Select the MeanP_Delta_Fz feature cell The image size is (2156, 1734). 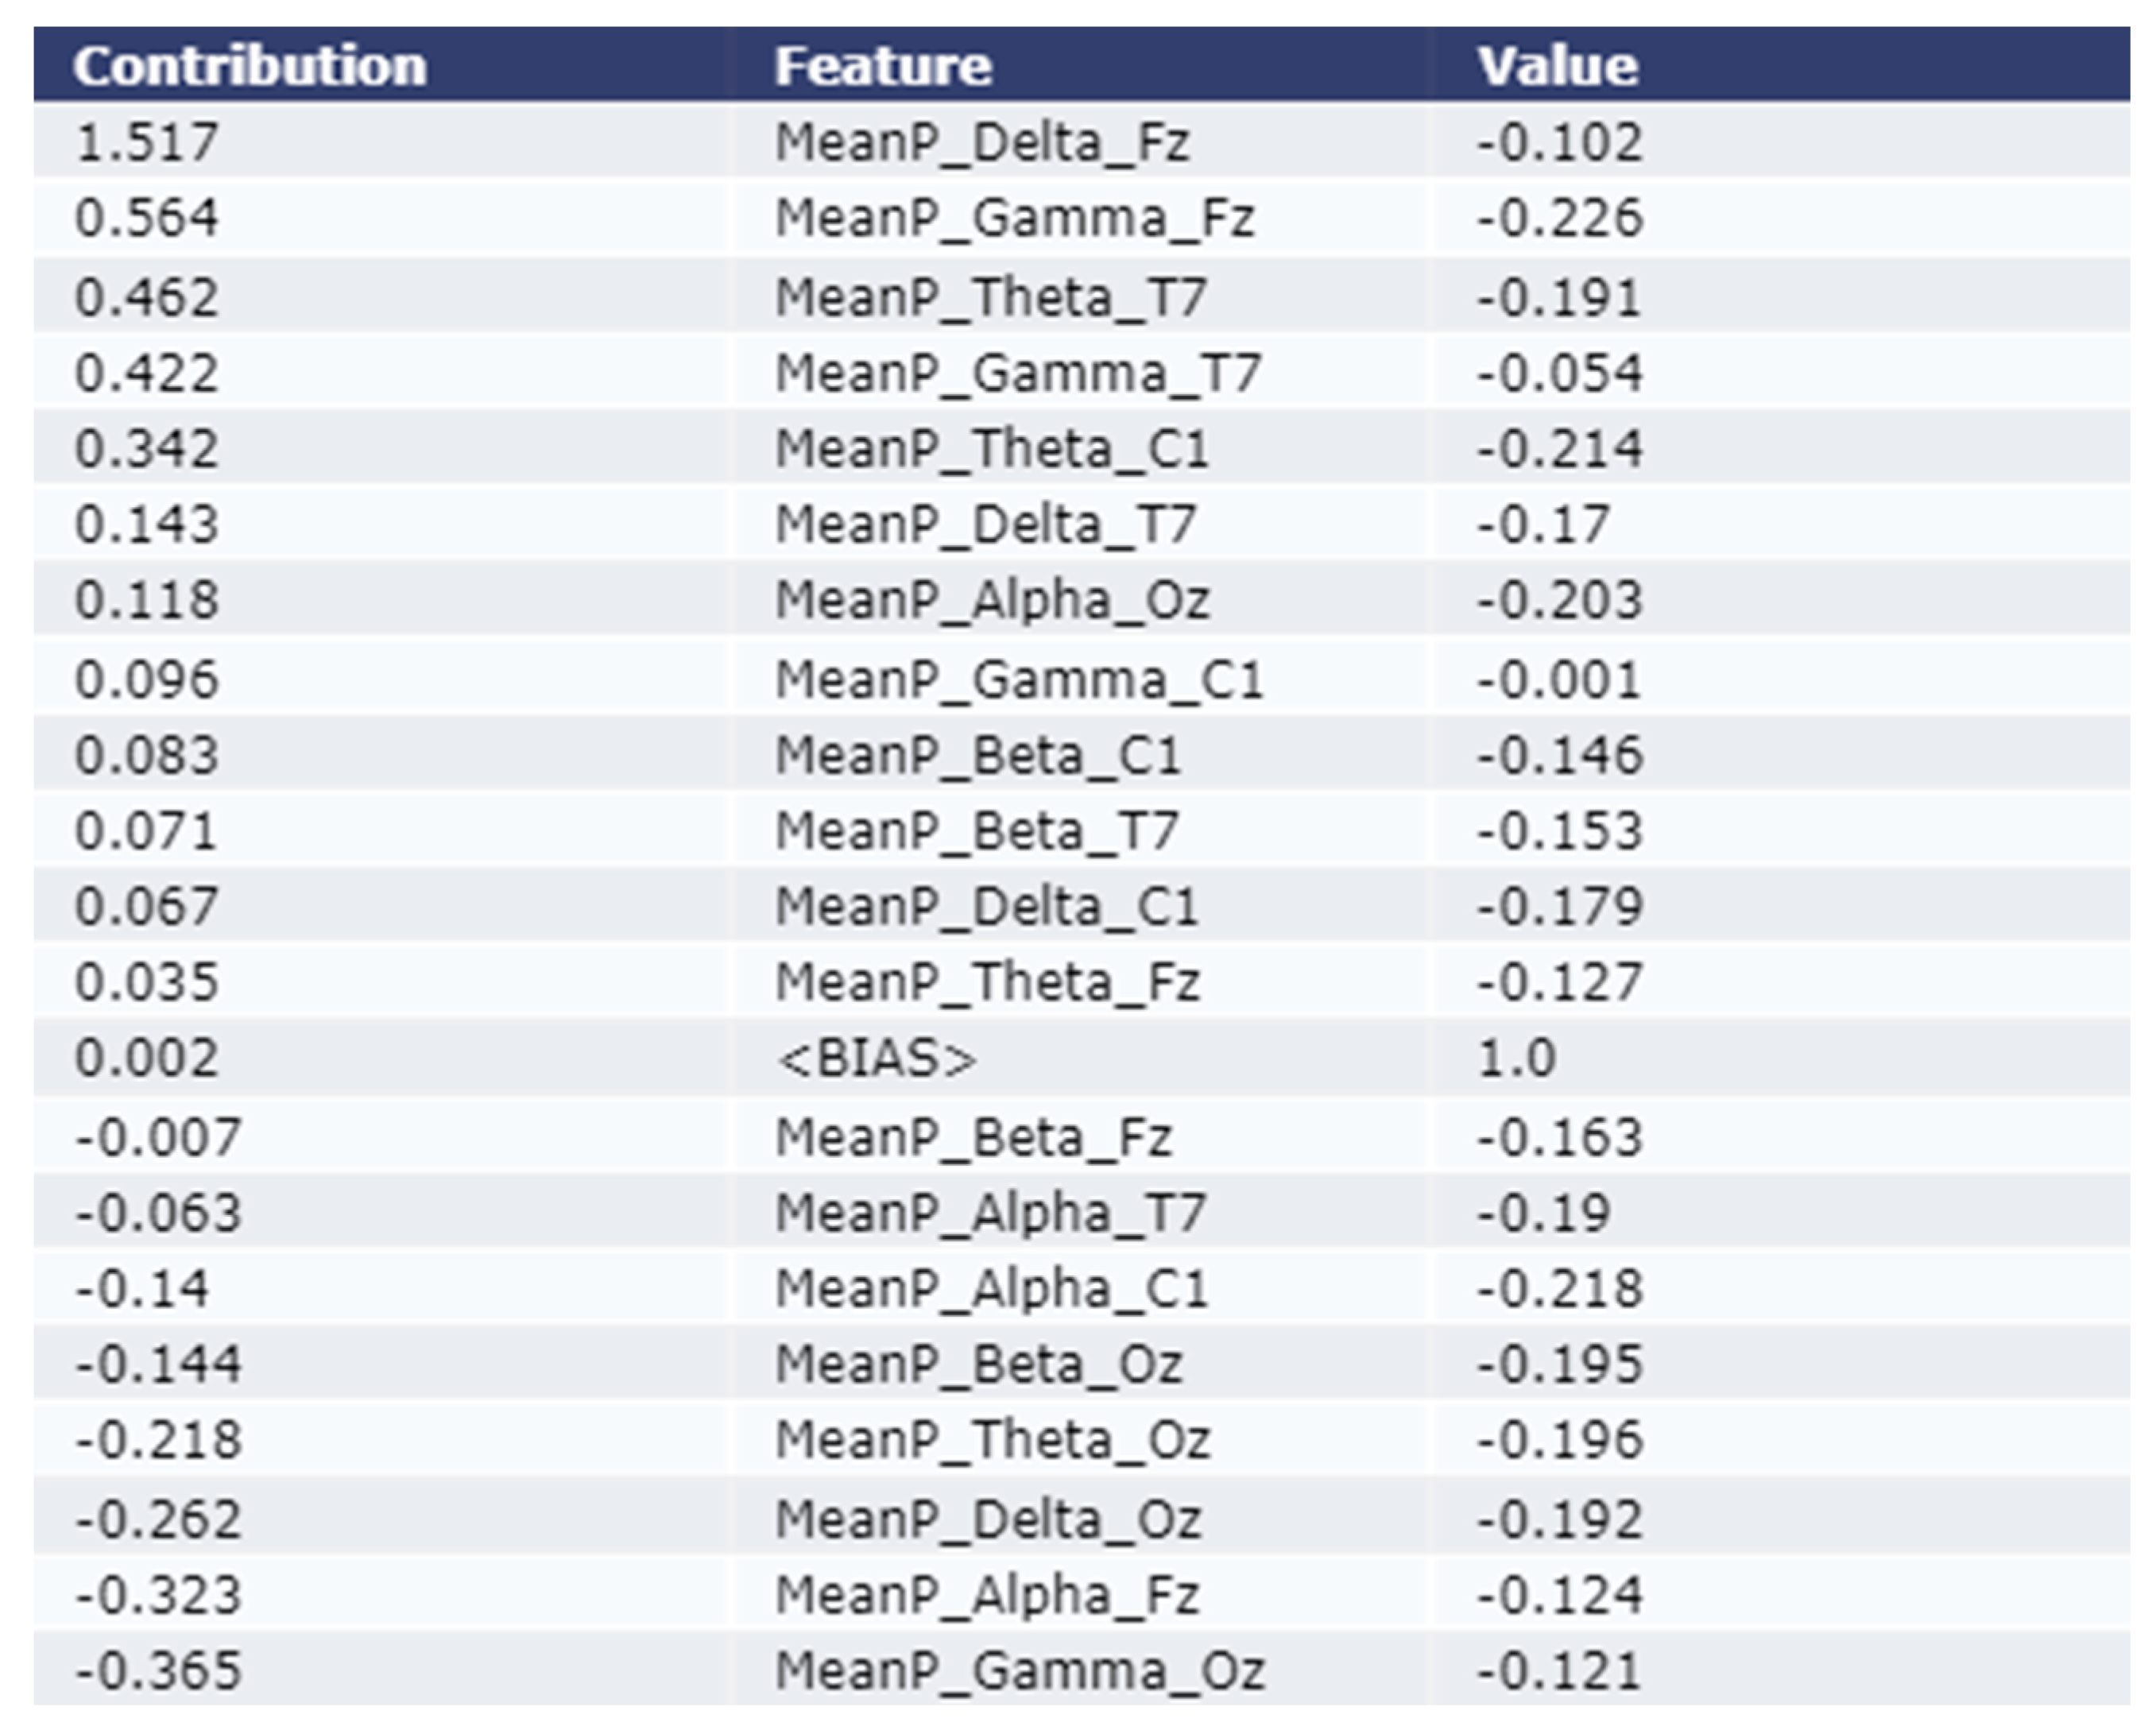coord(982,142)
